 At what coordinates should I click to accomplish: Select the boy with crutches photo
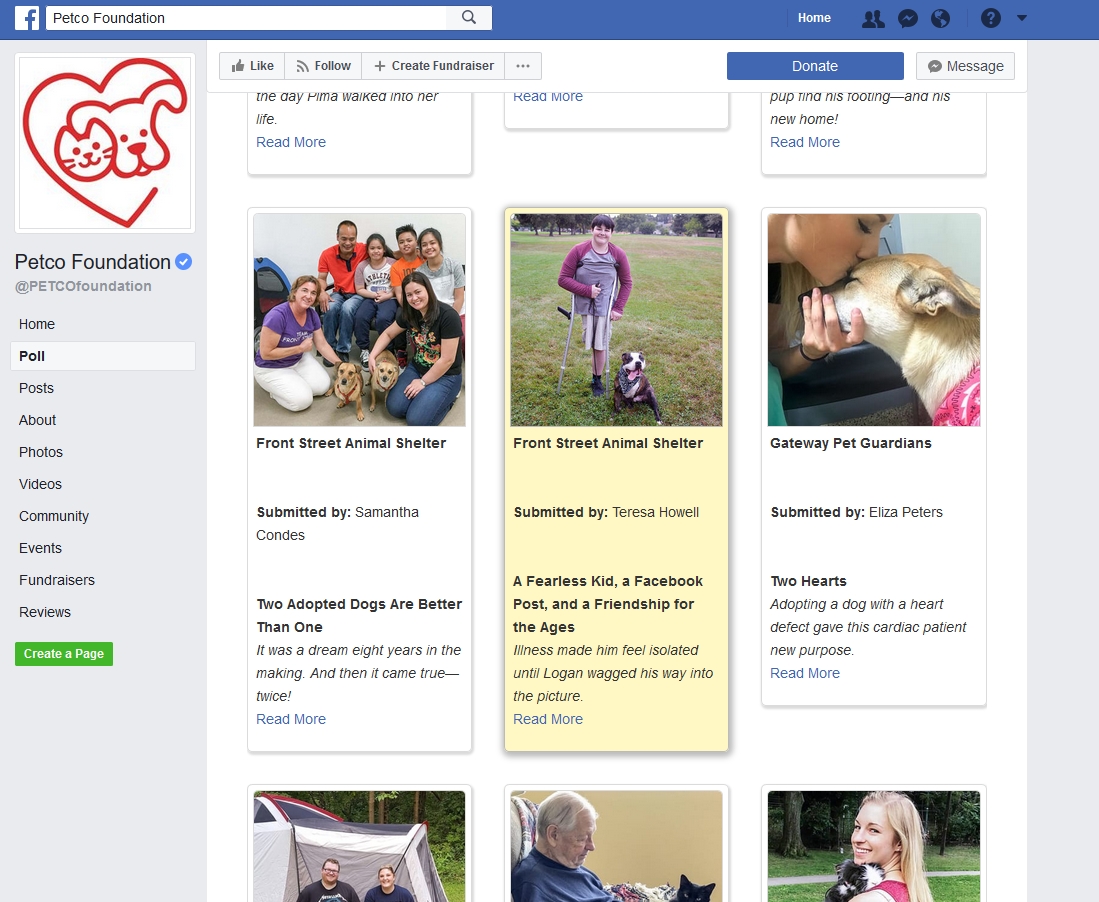[616, 320]
